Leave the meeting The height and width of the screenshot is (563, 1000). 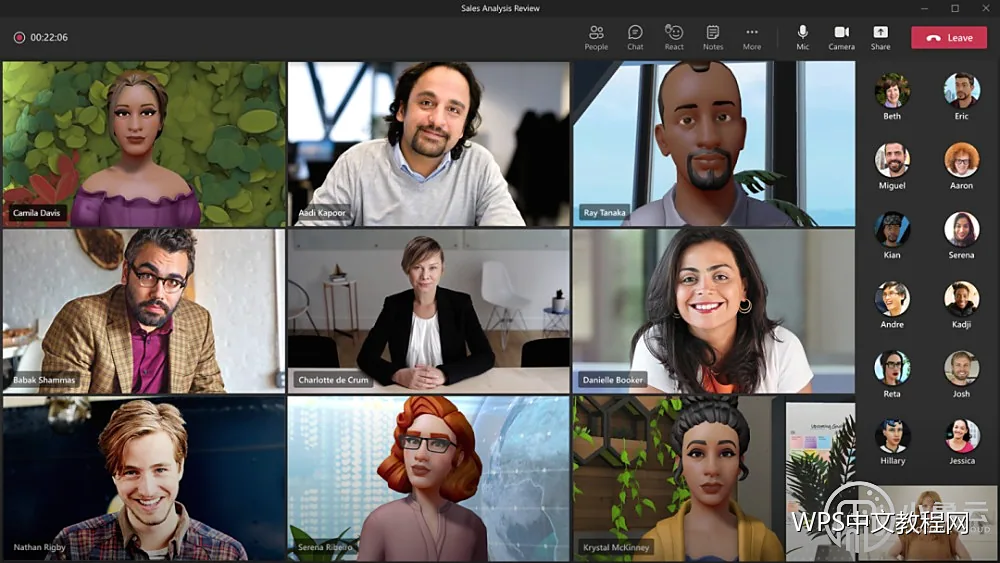coord(949,38)
